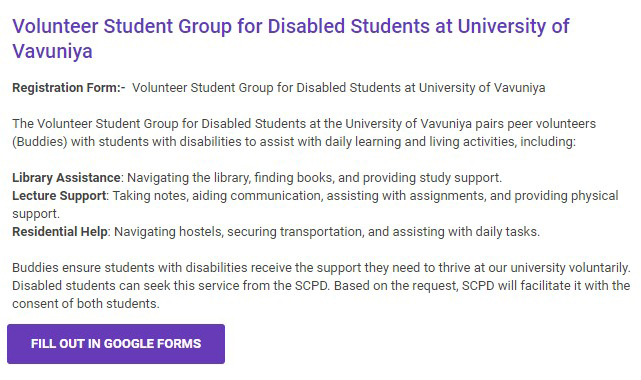Click the text Taking notes, aiding communication

(217, 196)
